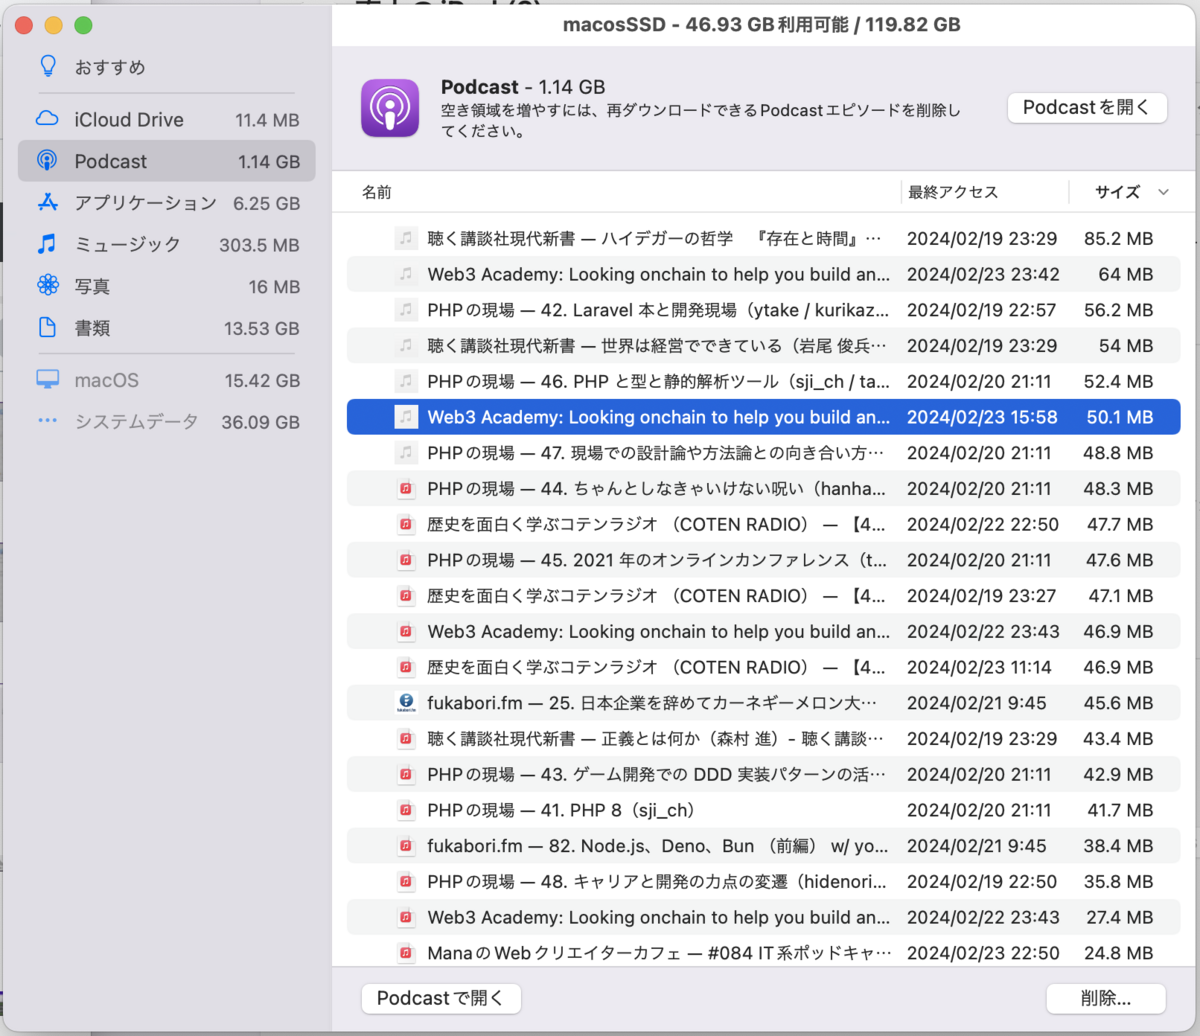Select the ハイデガーの哲学 episode title
1200x1036 pixels.
coord(656,238)
